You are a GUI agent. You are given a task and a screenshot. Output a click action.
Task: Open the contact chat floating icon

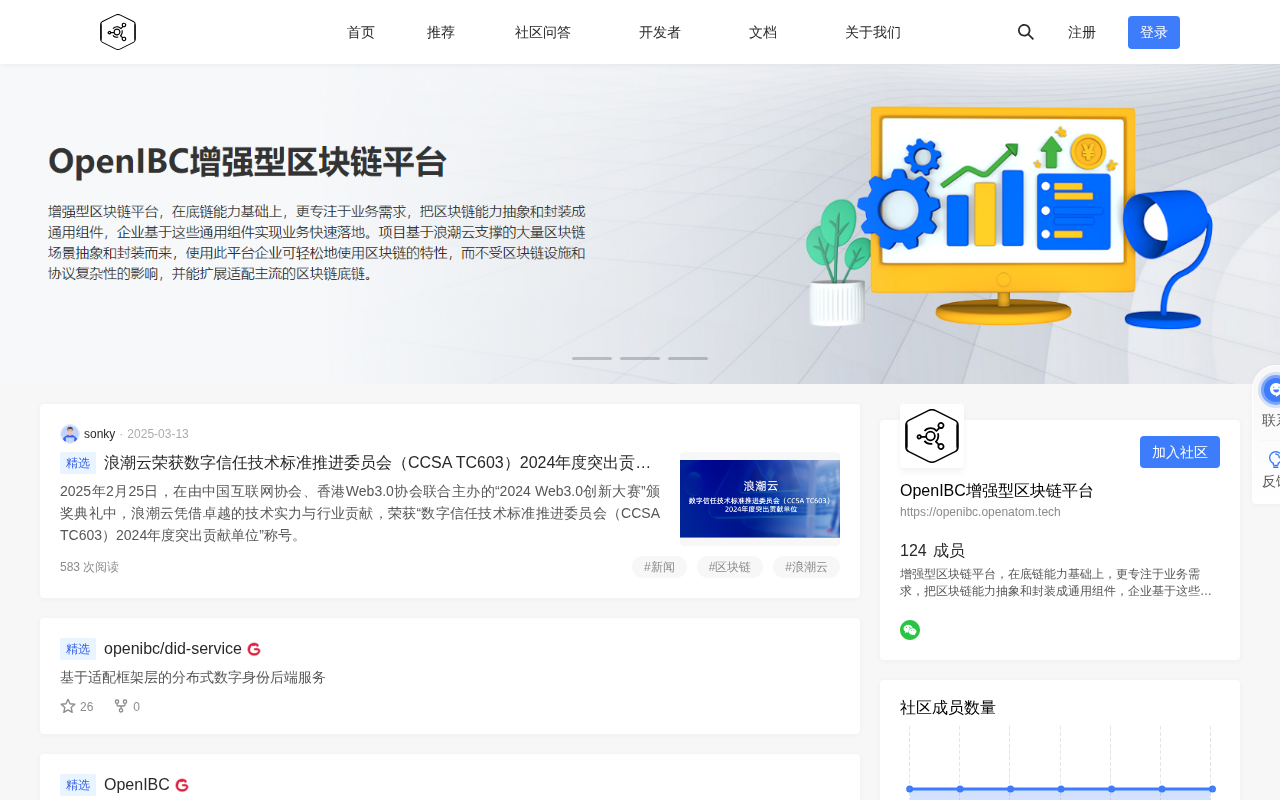(1272, 390)
